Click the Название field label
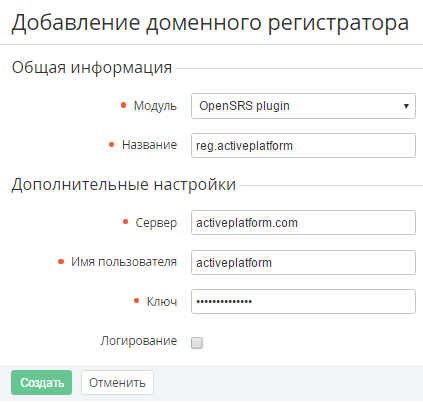The width and height of the screenshot is (423, 403). click(149, 145)
